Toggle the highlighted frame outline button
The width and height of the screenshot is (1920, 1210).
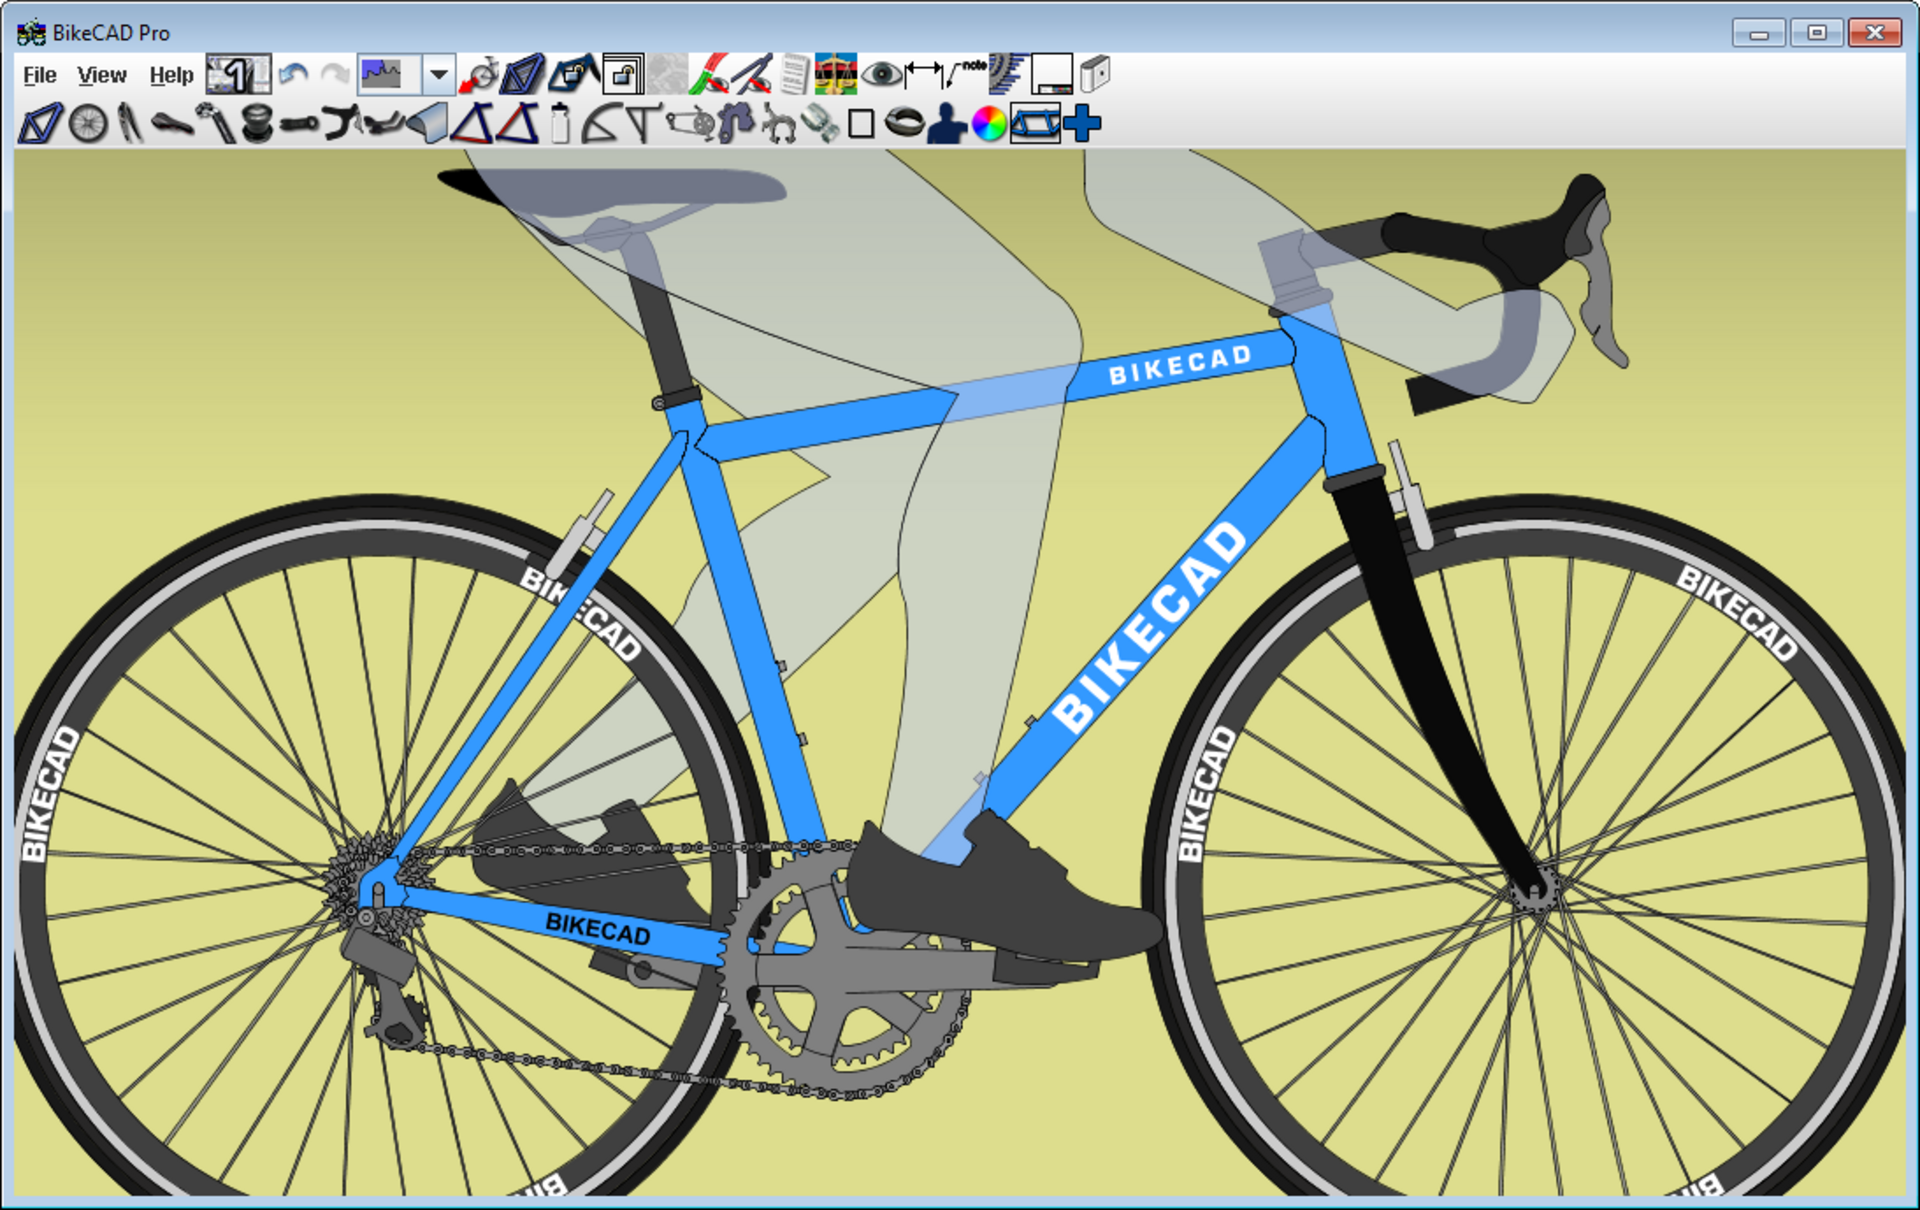point(1035,124)
